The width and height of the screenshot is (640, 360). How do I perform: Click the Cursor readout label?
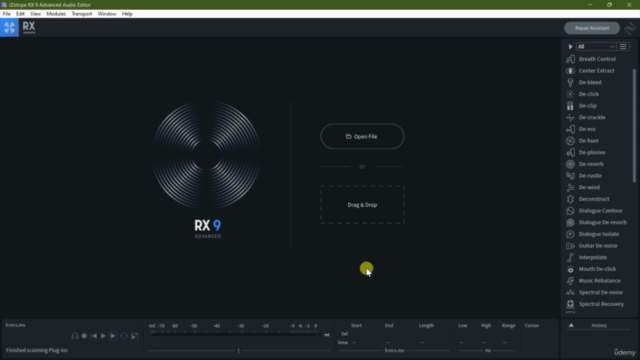(x=531, y=325)
